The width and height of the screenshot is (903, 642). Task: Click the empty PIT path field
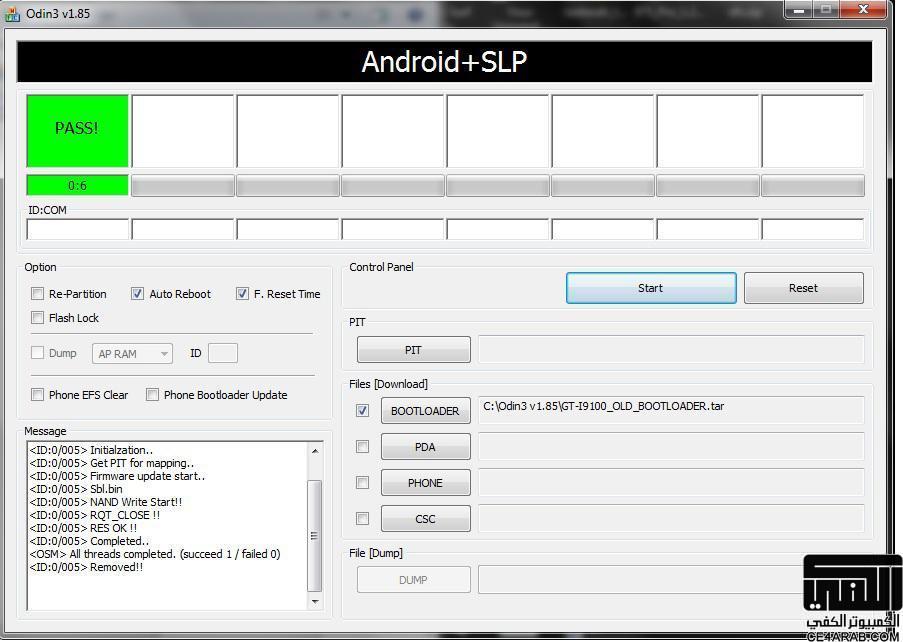pyautogui.click(x=671, y=350)
